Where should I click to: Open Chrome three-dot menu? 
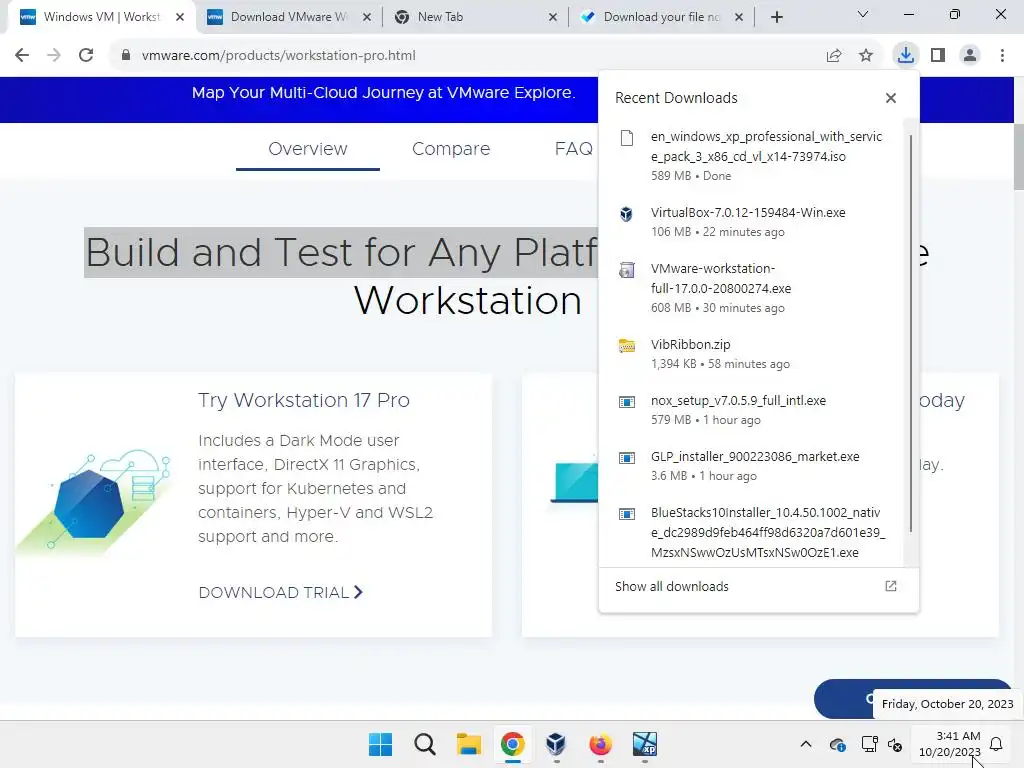(1002, 56)
